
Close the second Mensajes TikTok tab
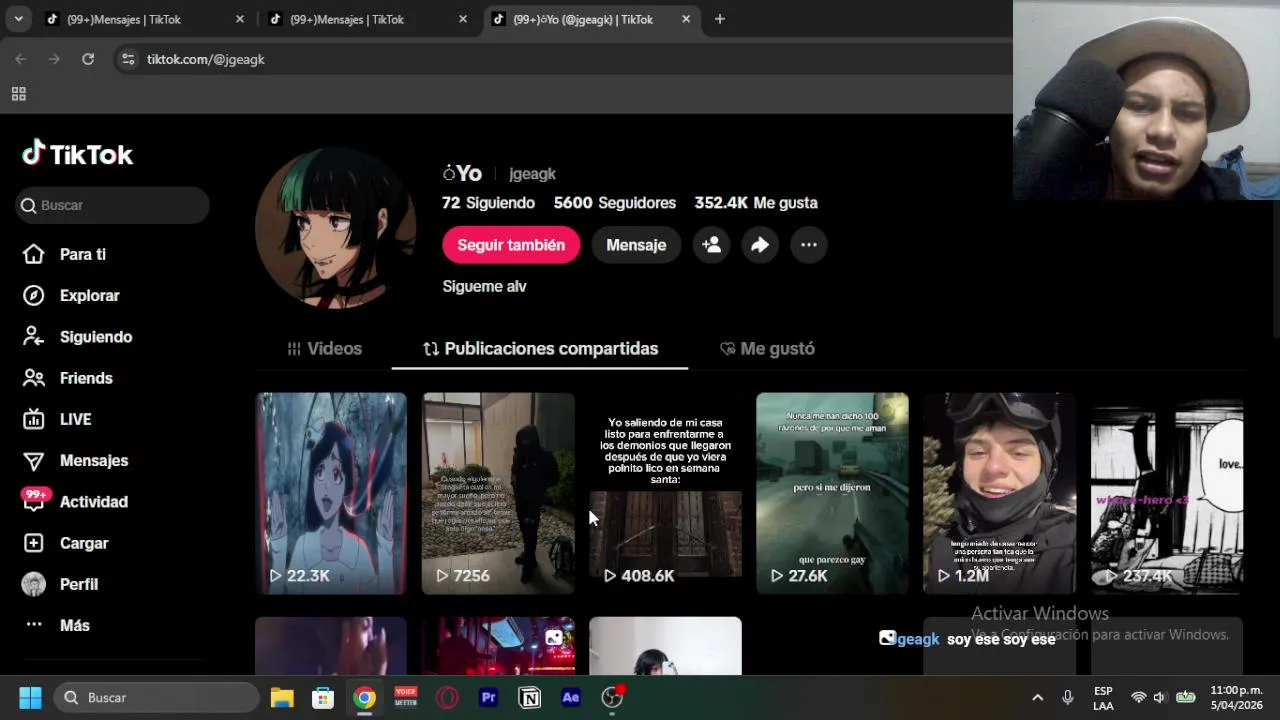[x=463, y=19]
